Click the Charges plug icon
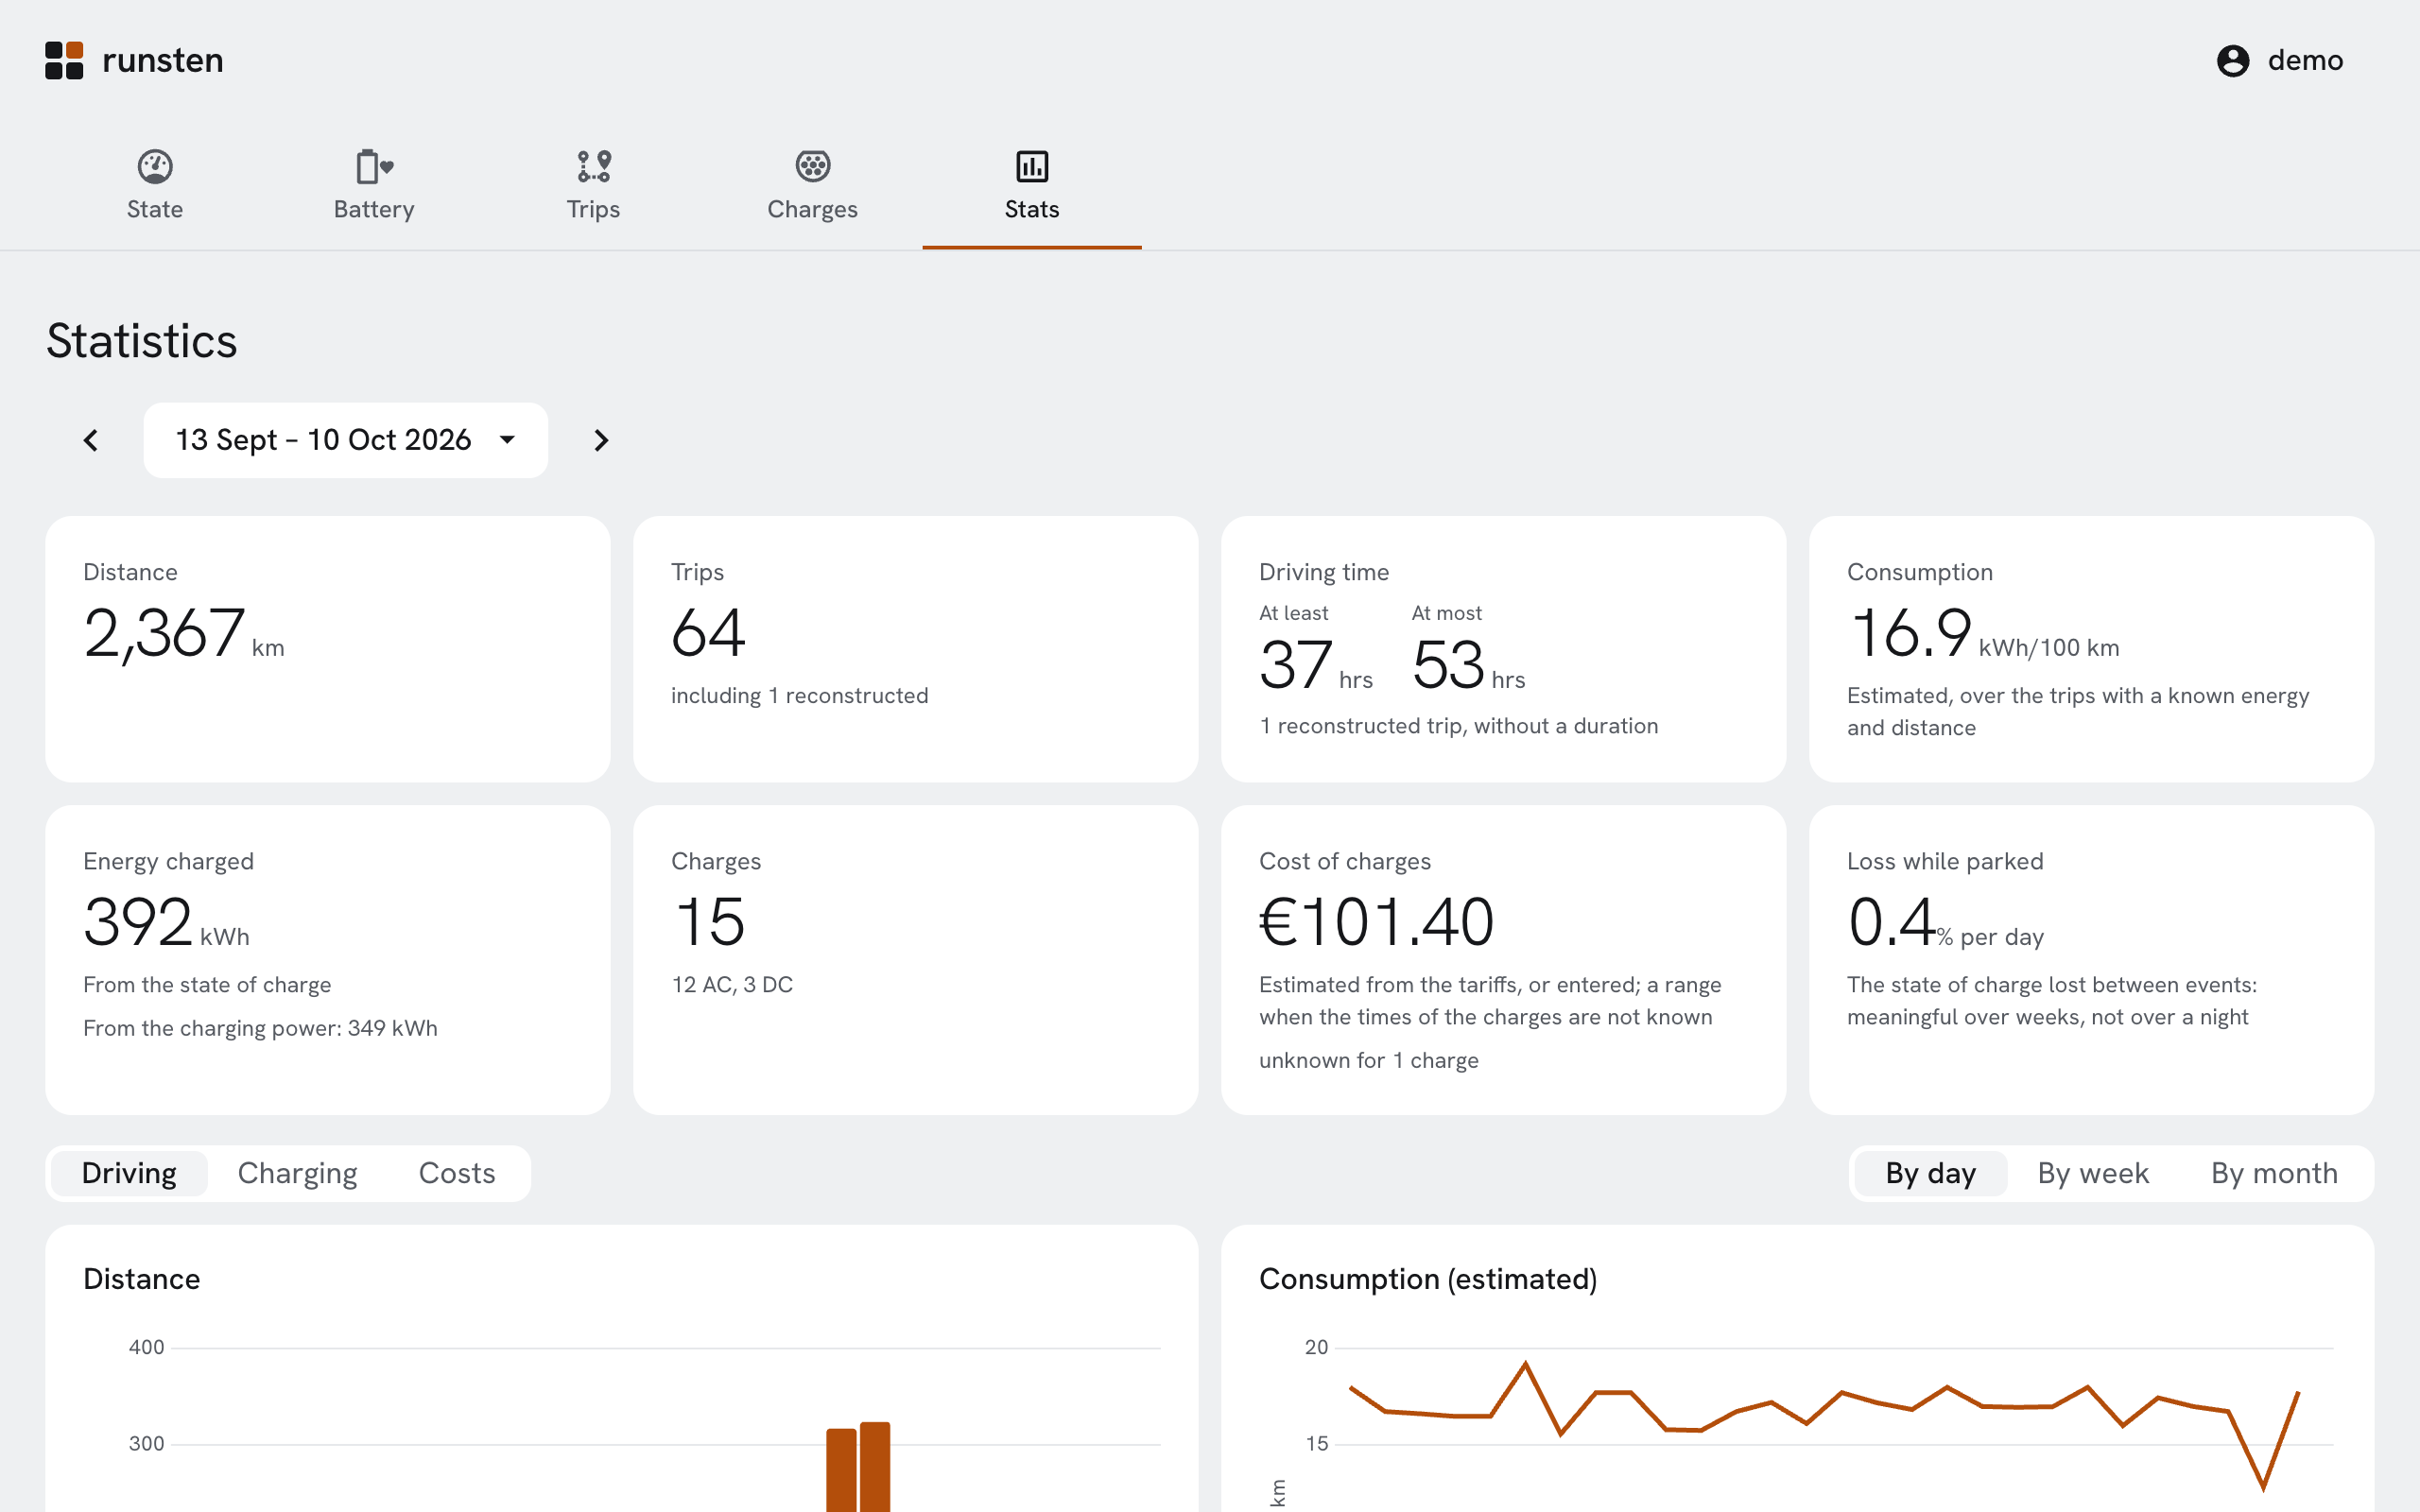Screen dimensions: 2420x1512 pos(813,166)
